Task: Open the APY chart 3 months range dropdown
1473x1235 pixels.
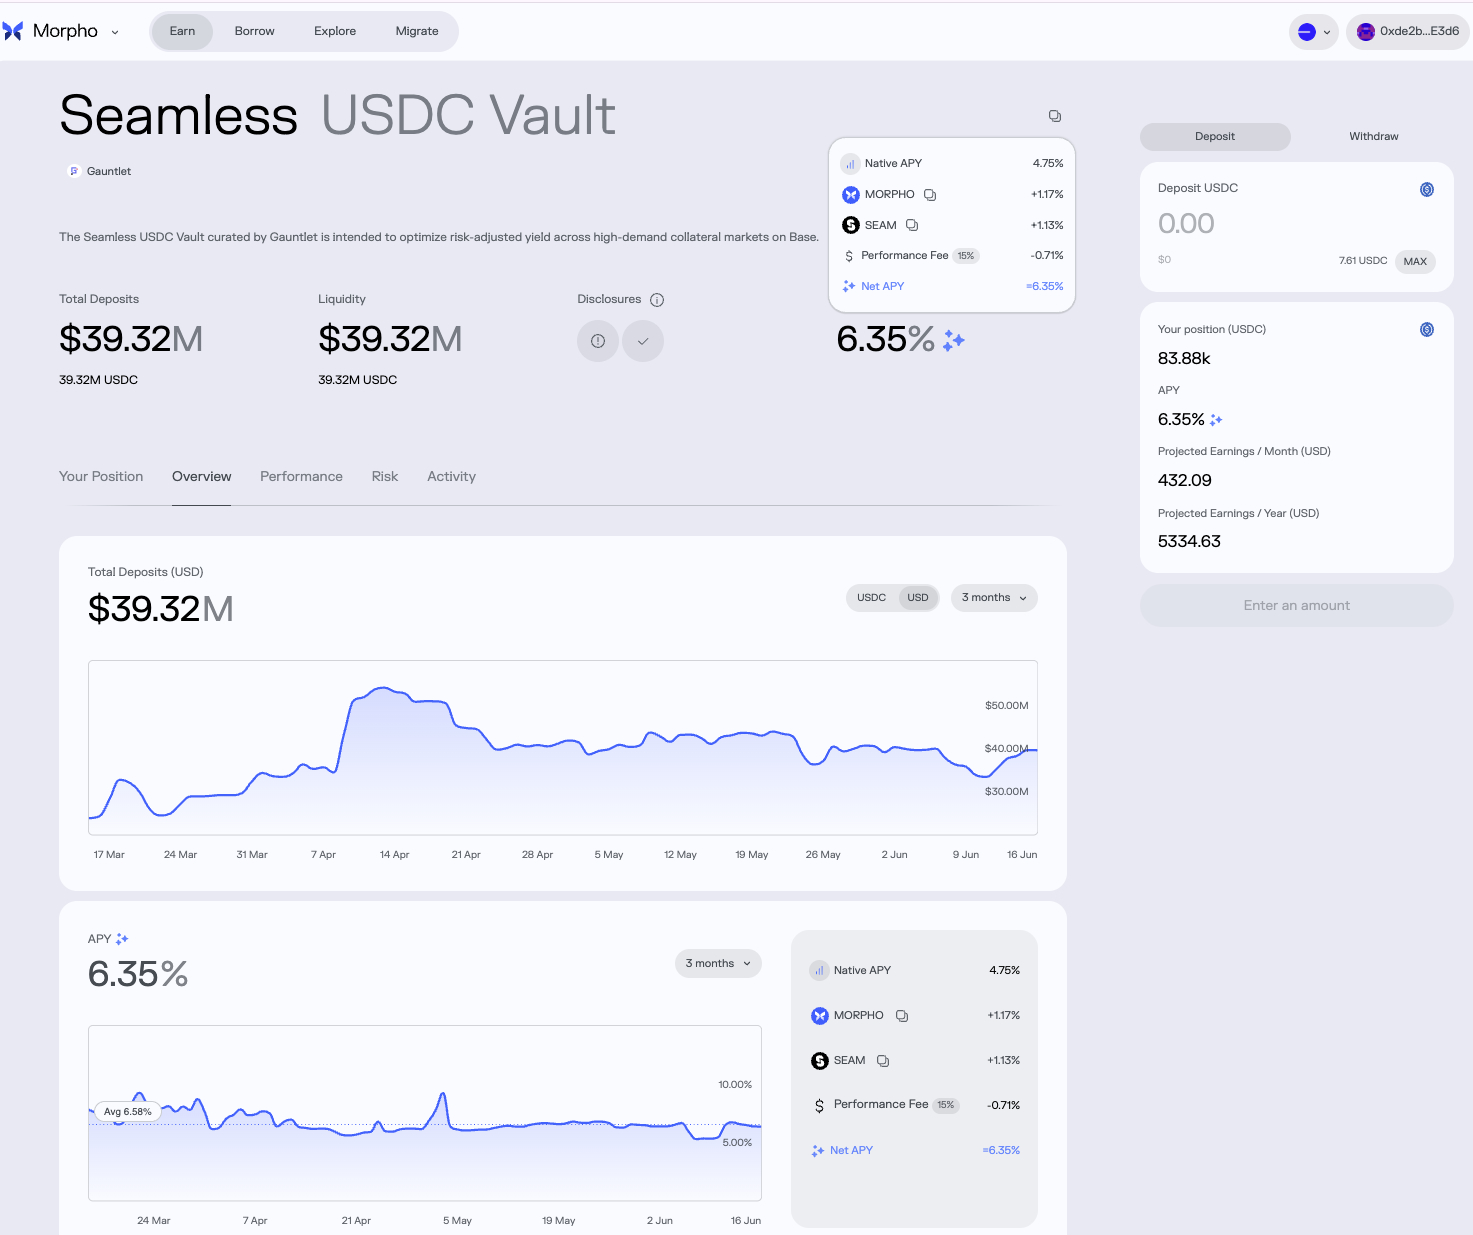Action: click(718, 964)
